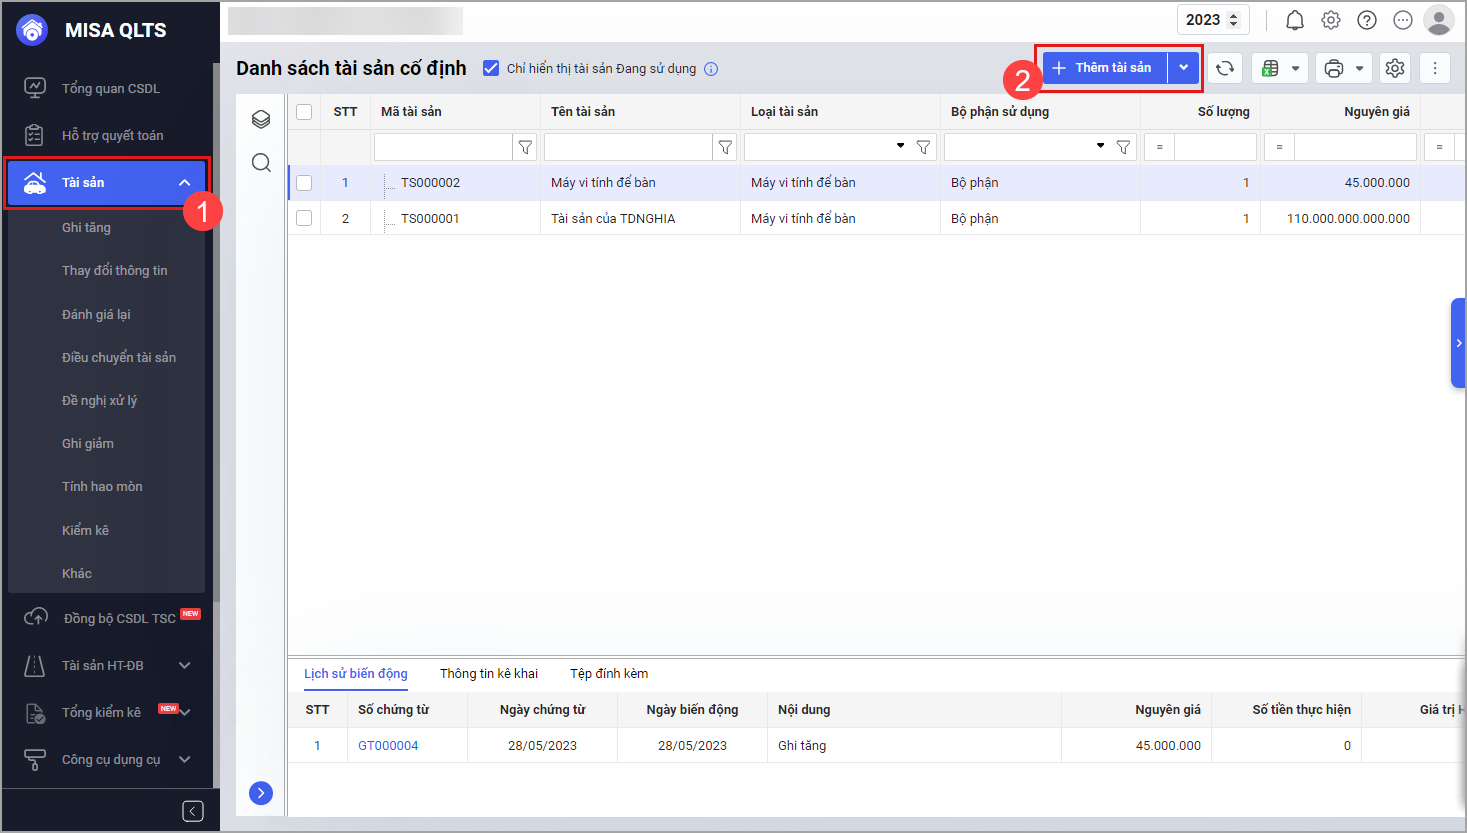
Task: Open Tính hao mòn in sidebar menu
Action: point(102,486)
